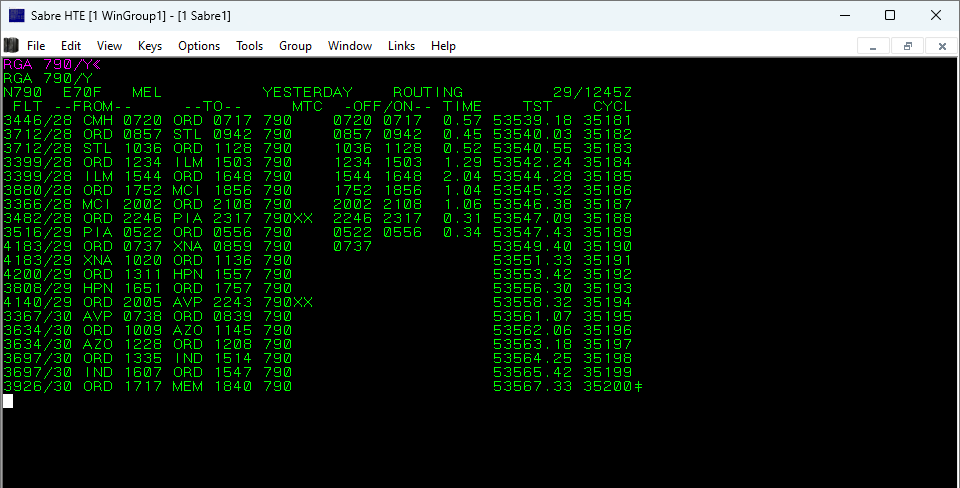Open the Sabre1 document icon menu
Viewport: 960px width, 488px height.
point(11,45)
